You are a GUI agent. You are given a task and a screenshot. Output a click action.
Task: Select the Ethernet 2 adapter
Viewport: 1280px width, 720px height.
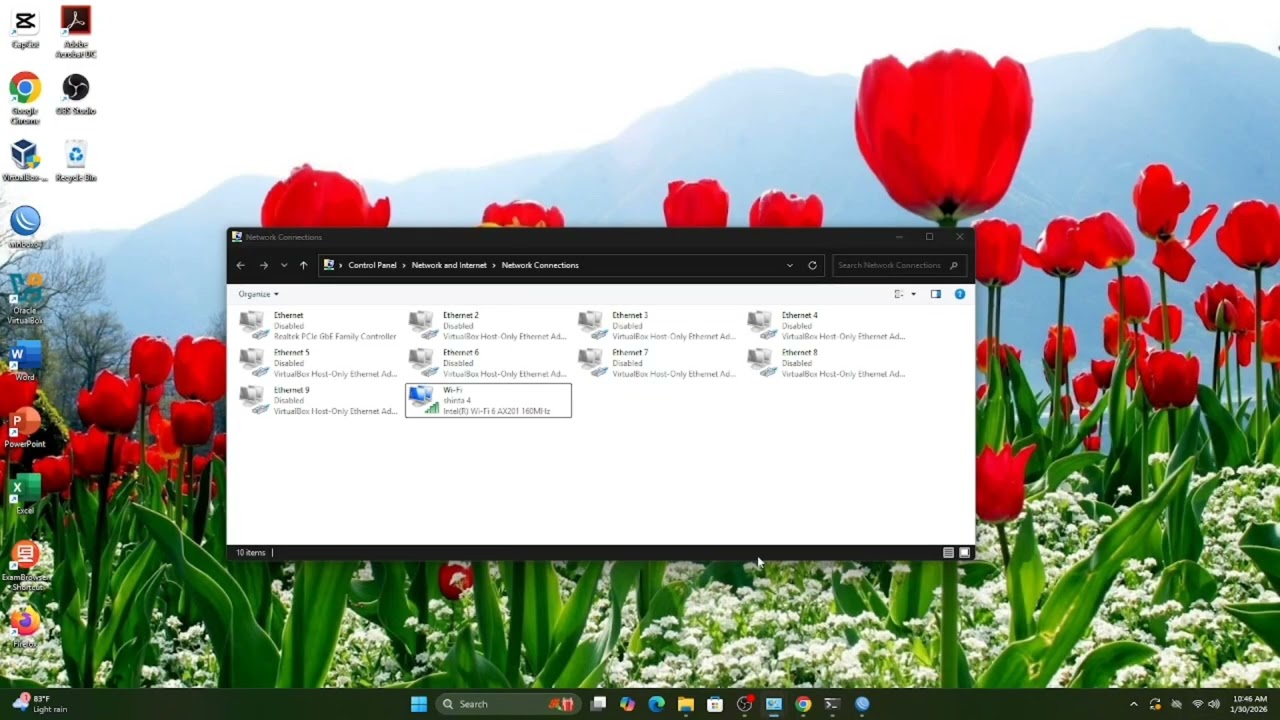click(488, 326)
